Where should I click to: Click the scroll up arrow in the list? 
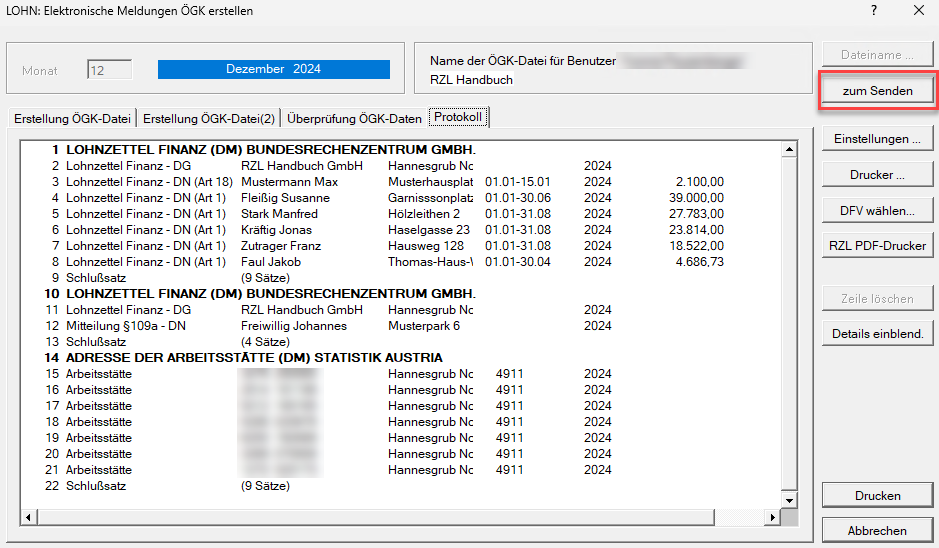pos(789,150)
